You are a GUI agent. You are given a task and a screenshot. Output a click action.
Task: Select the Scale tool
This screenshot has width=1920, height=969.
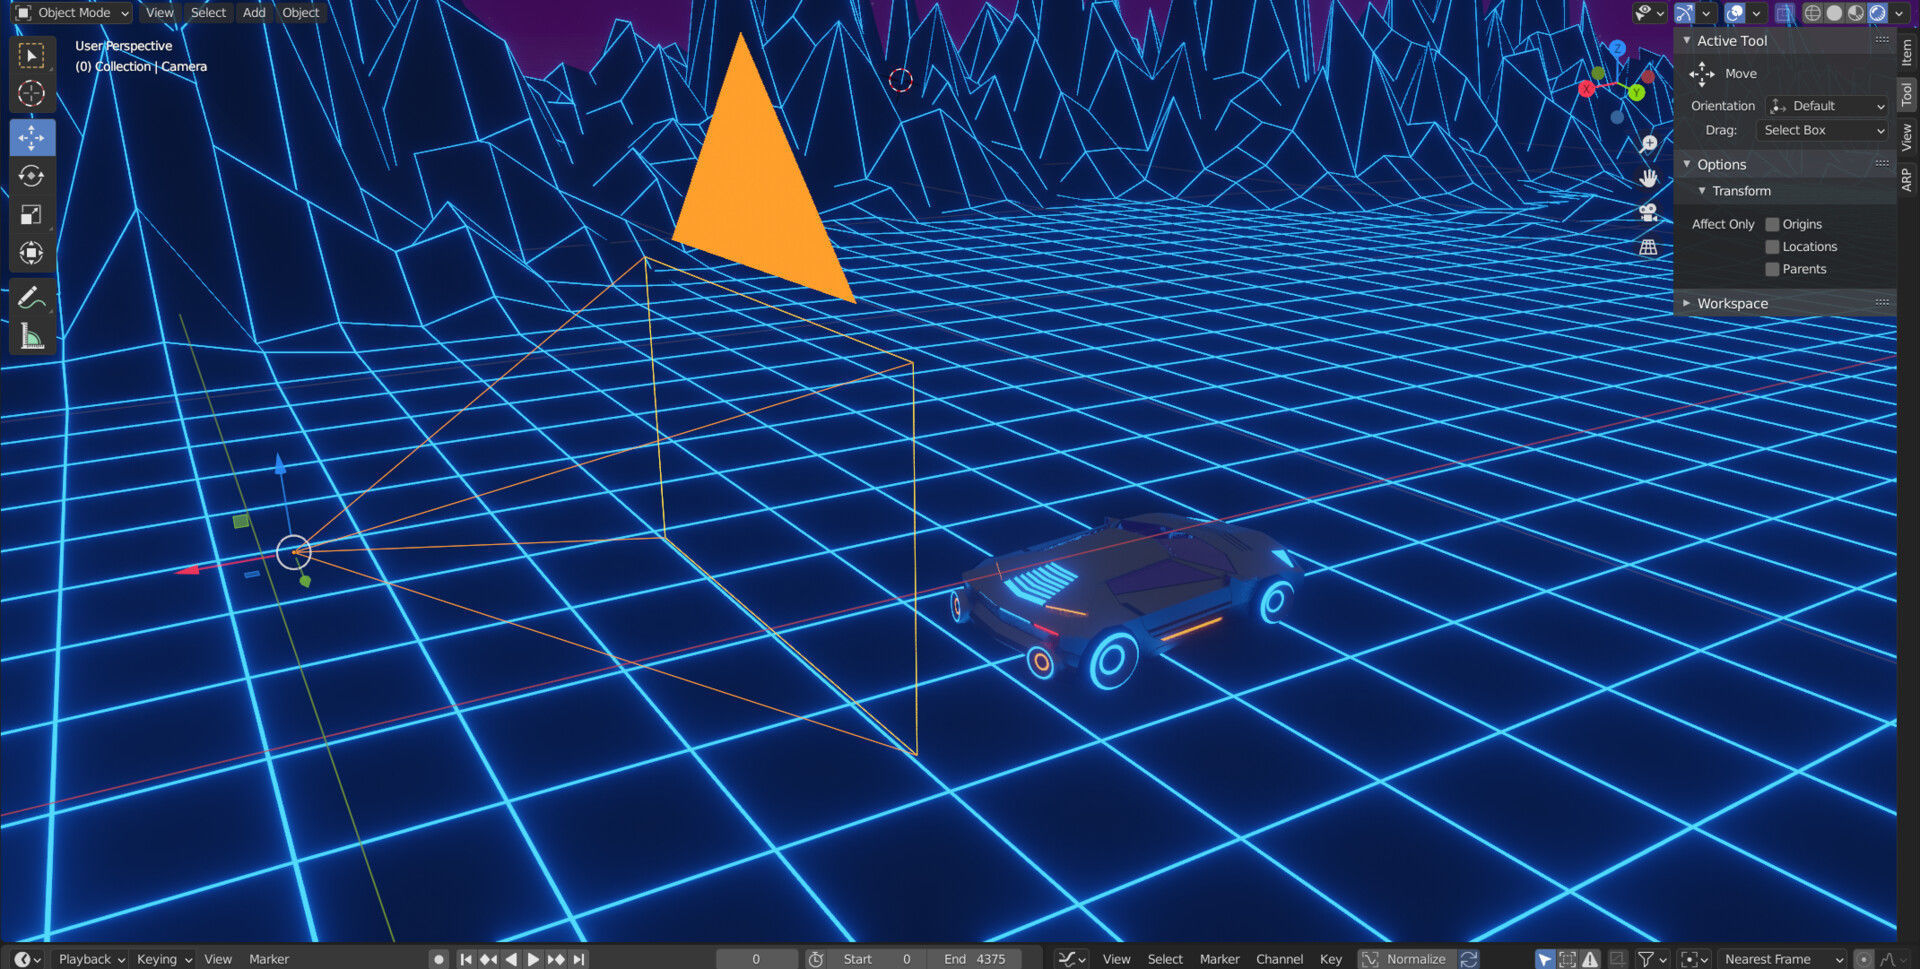[32, 214]
